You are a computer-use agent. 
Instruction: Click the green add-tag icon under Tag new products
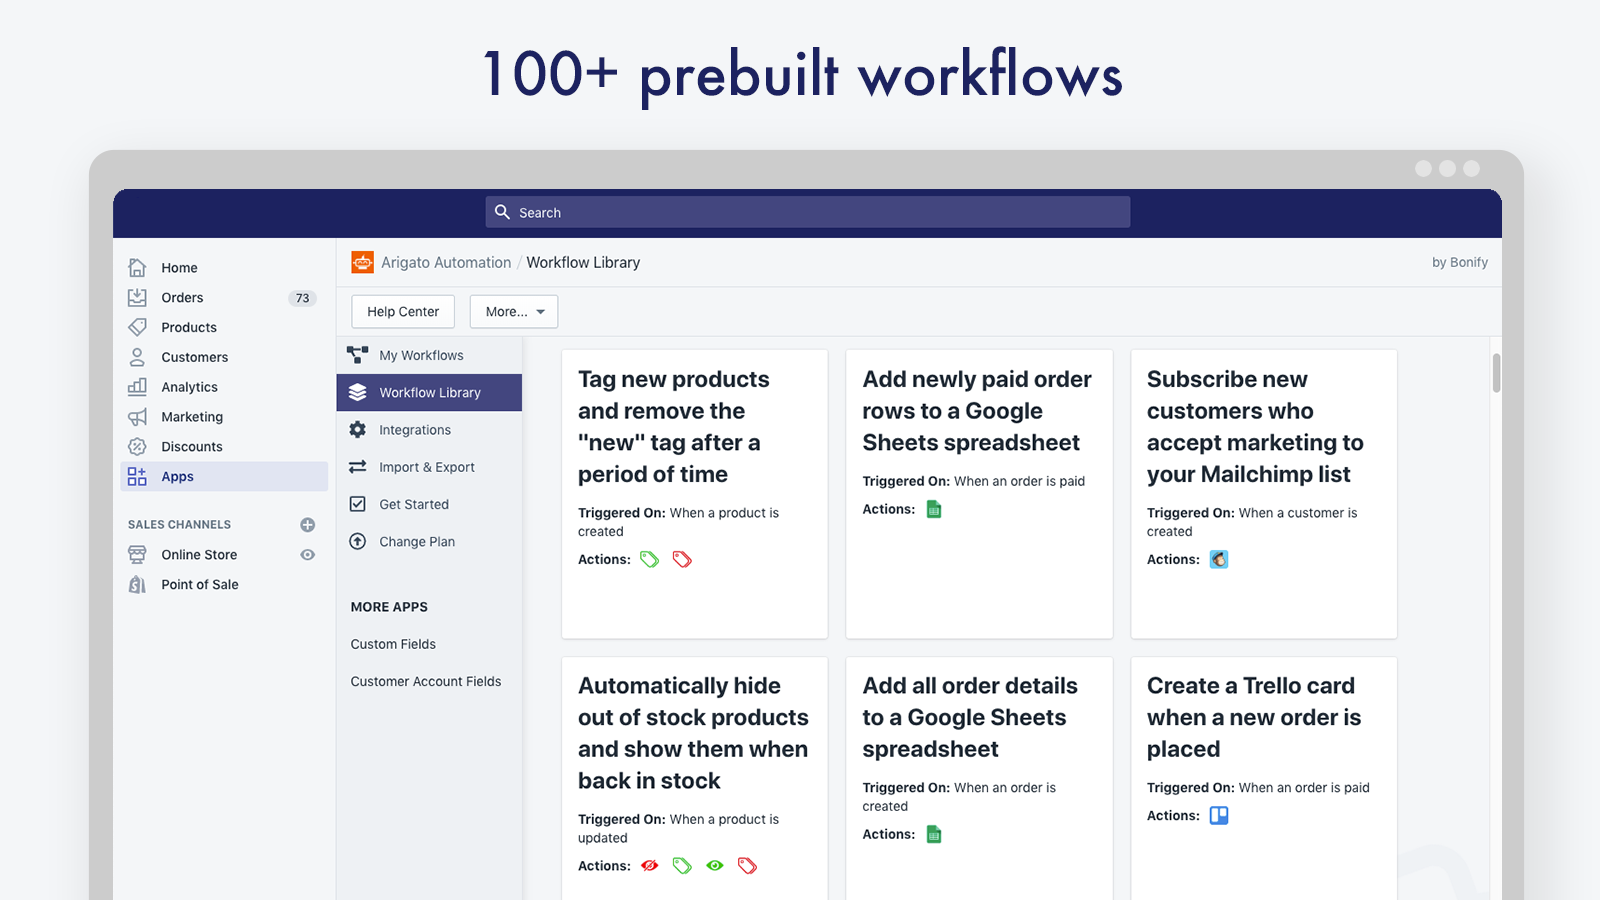pos(649,559)
